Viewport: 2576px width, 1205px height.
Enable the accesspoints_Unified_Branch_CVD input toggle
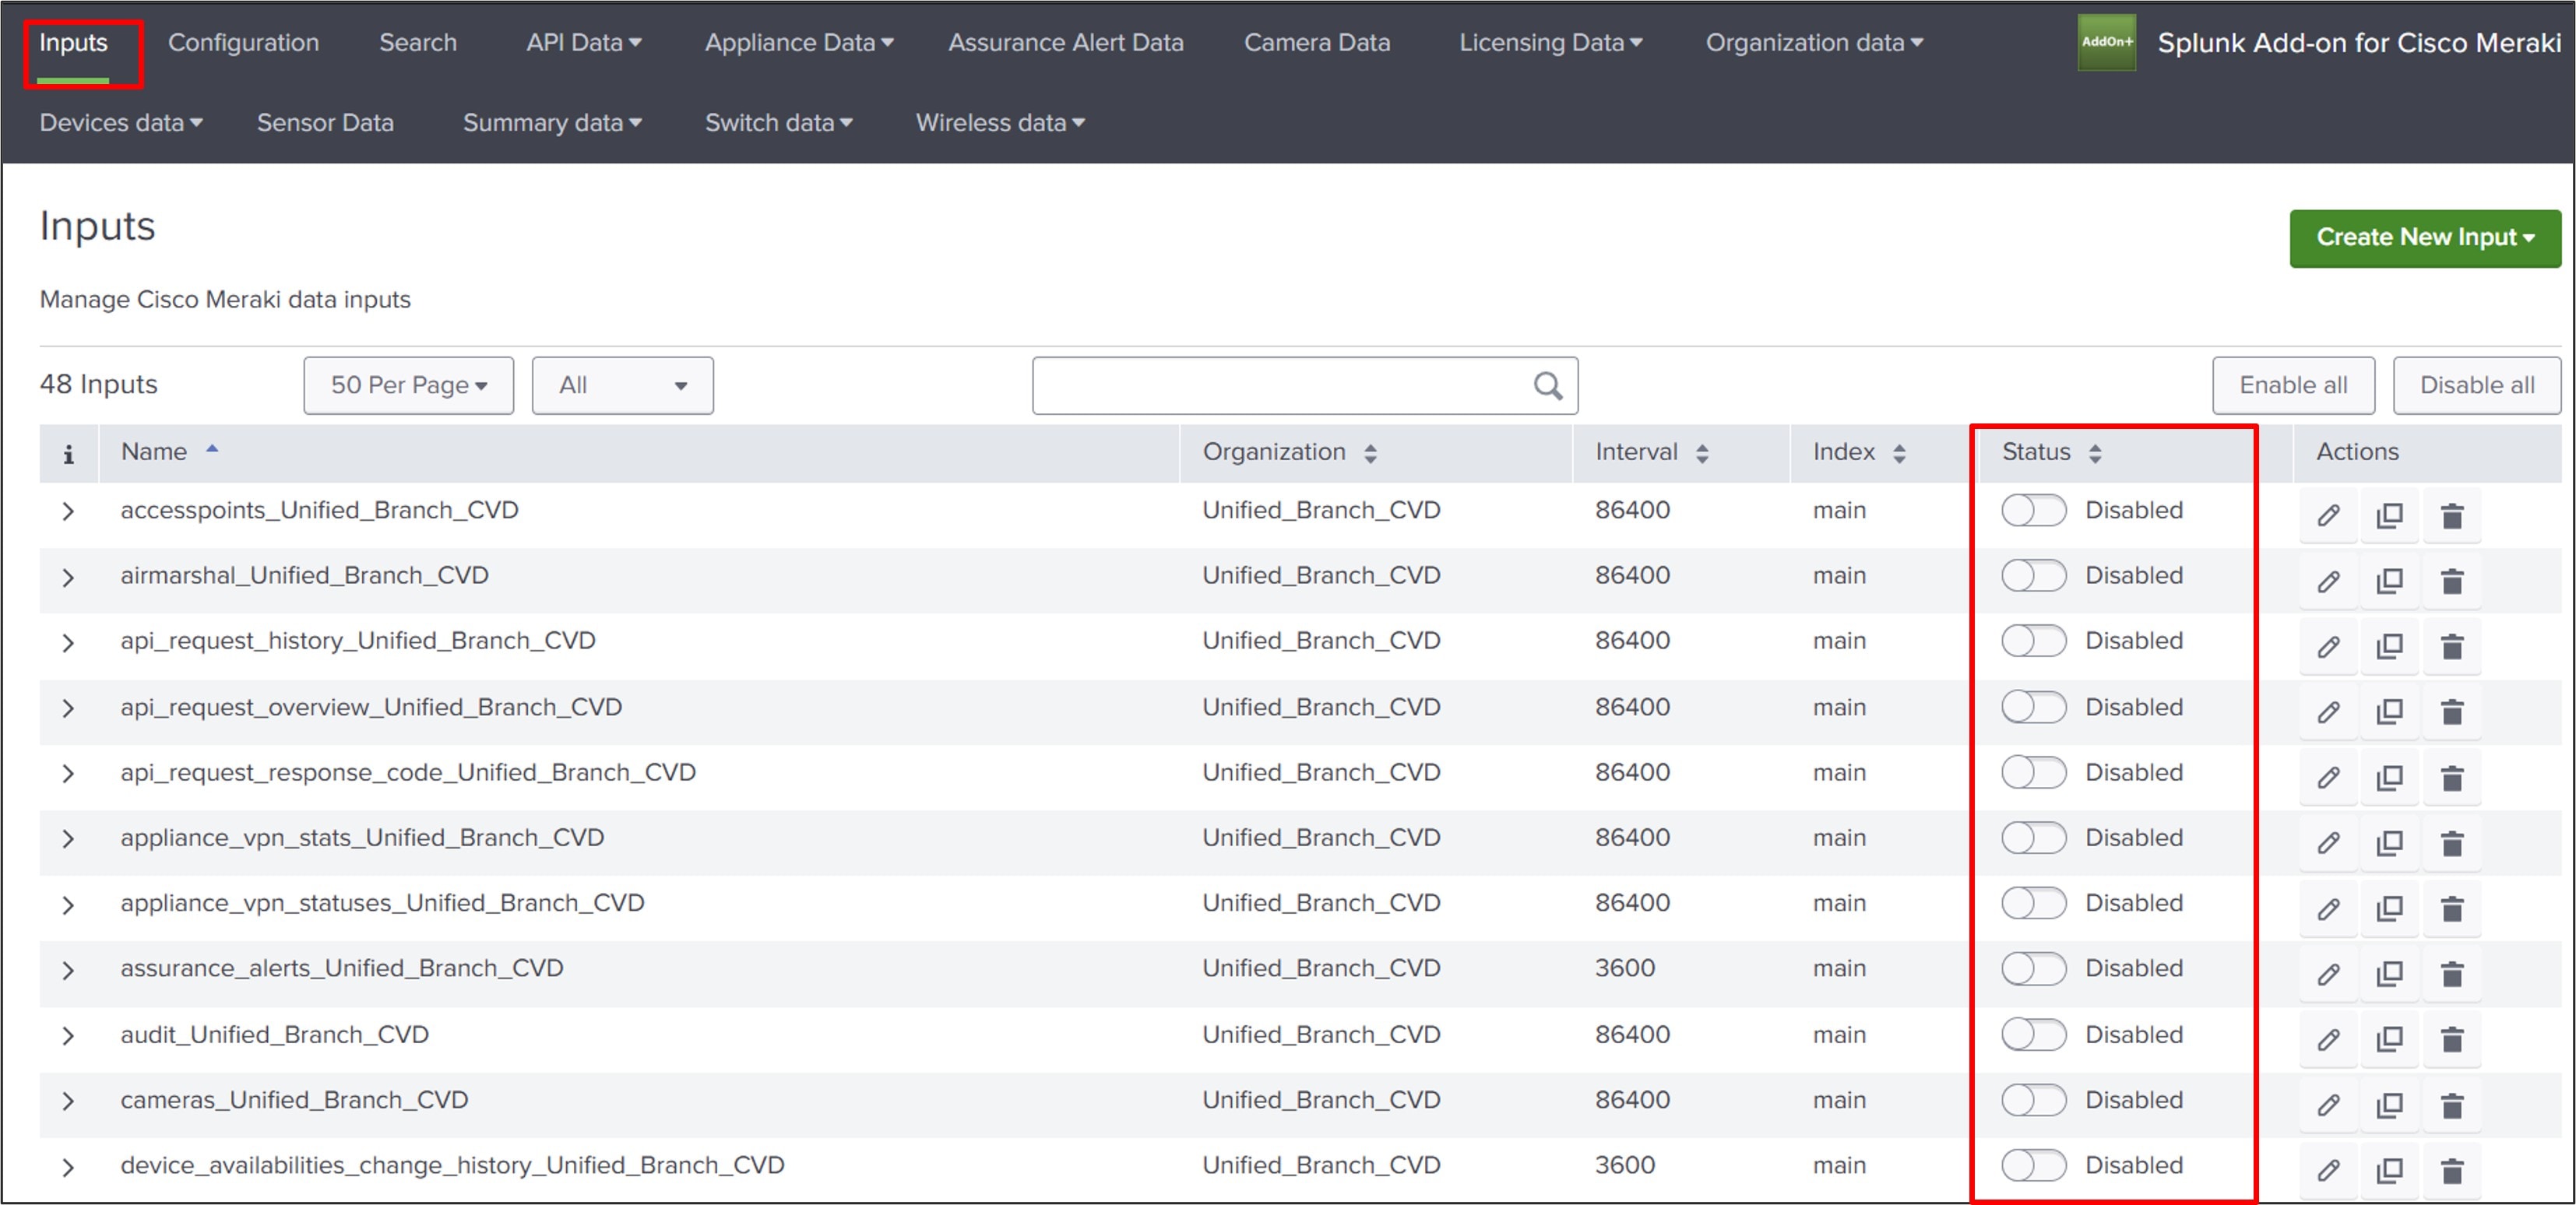(x=2033, y=510)
